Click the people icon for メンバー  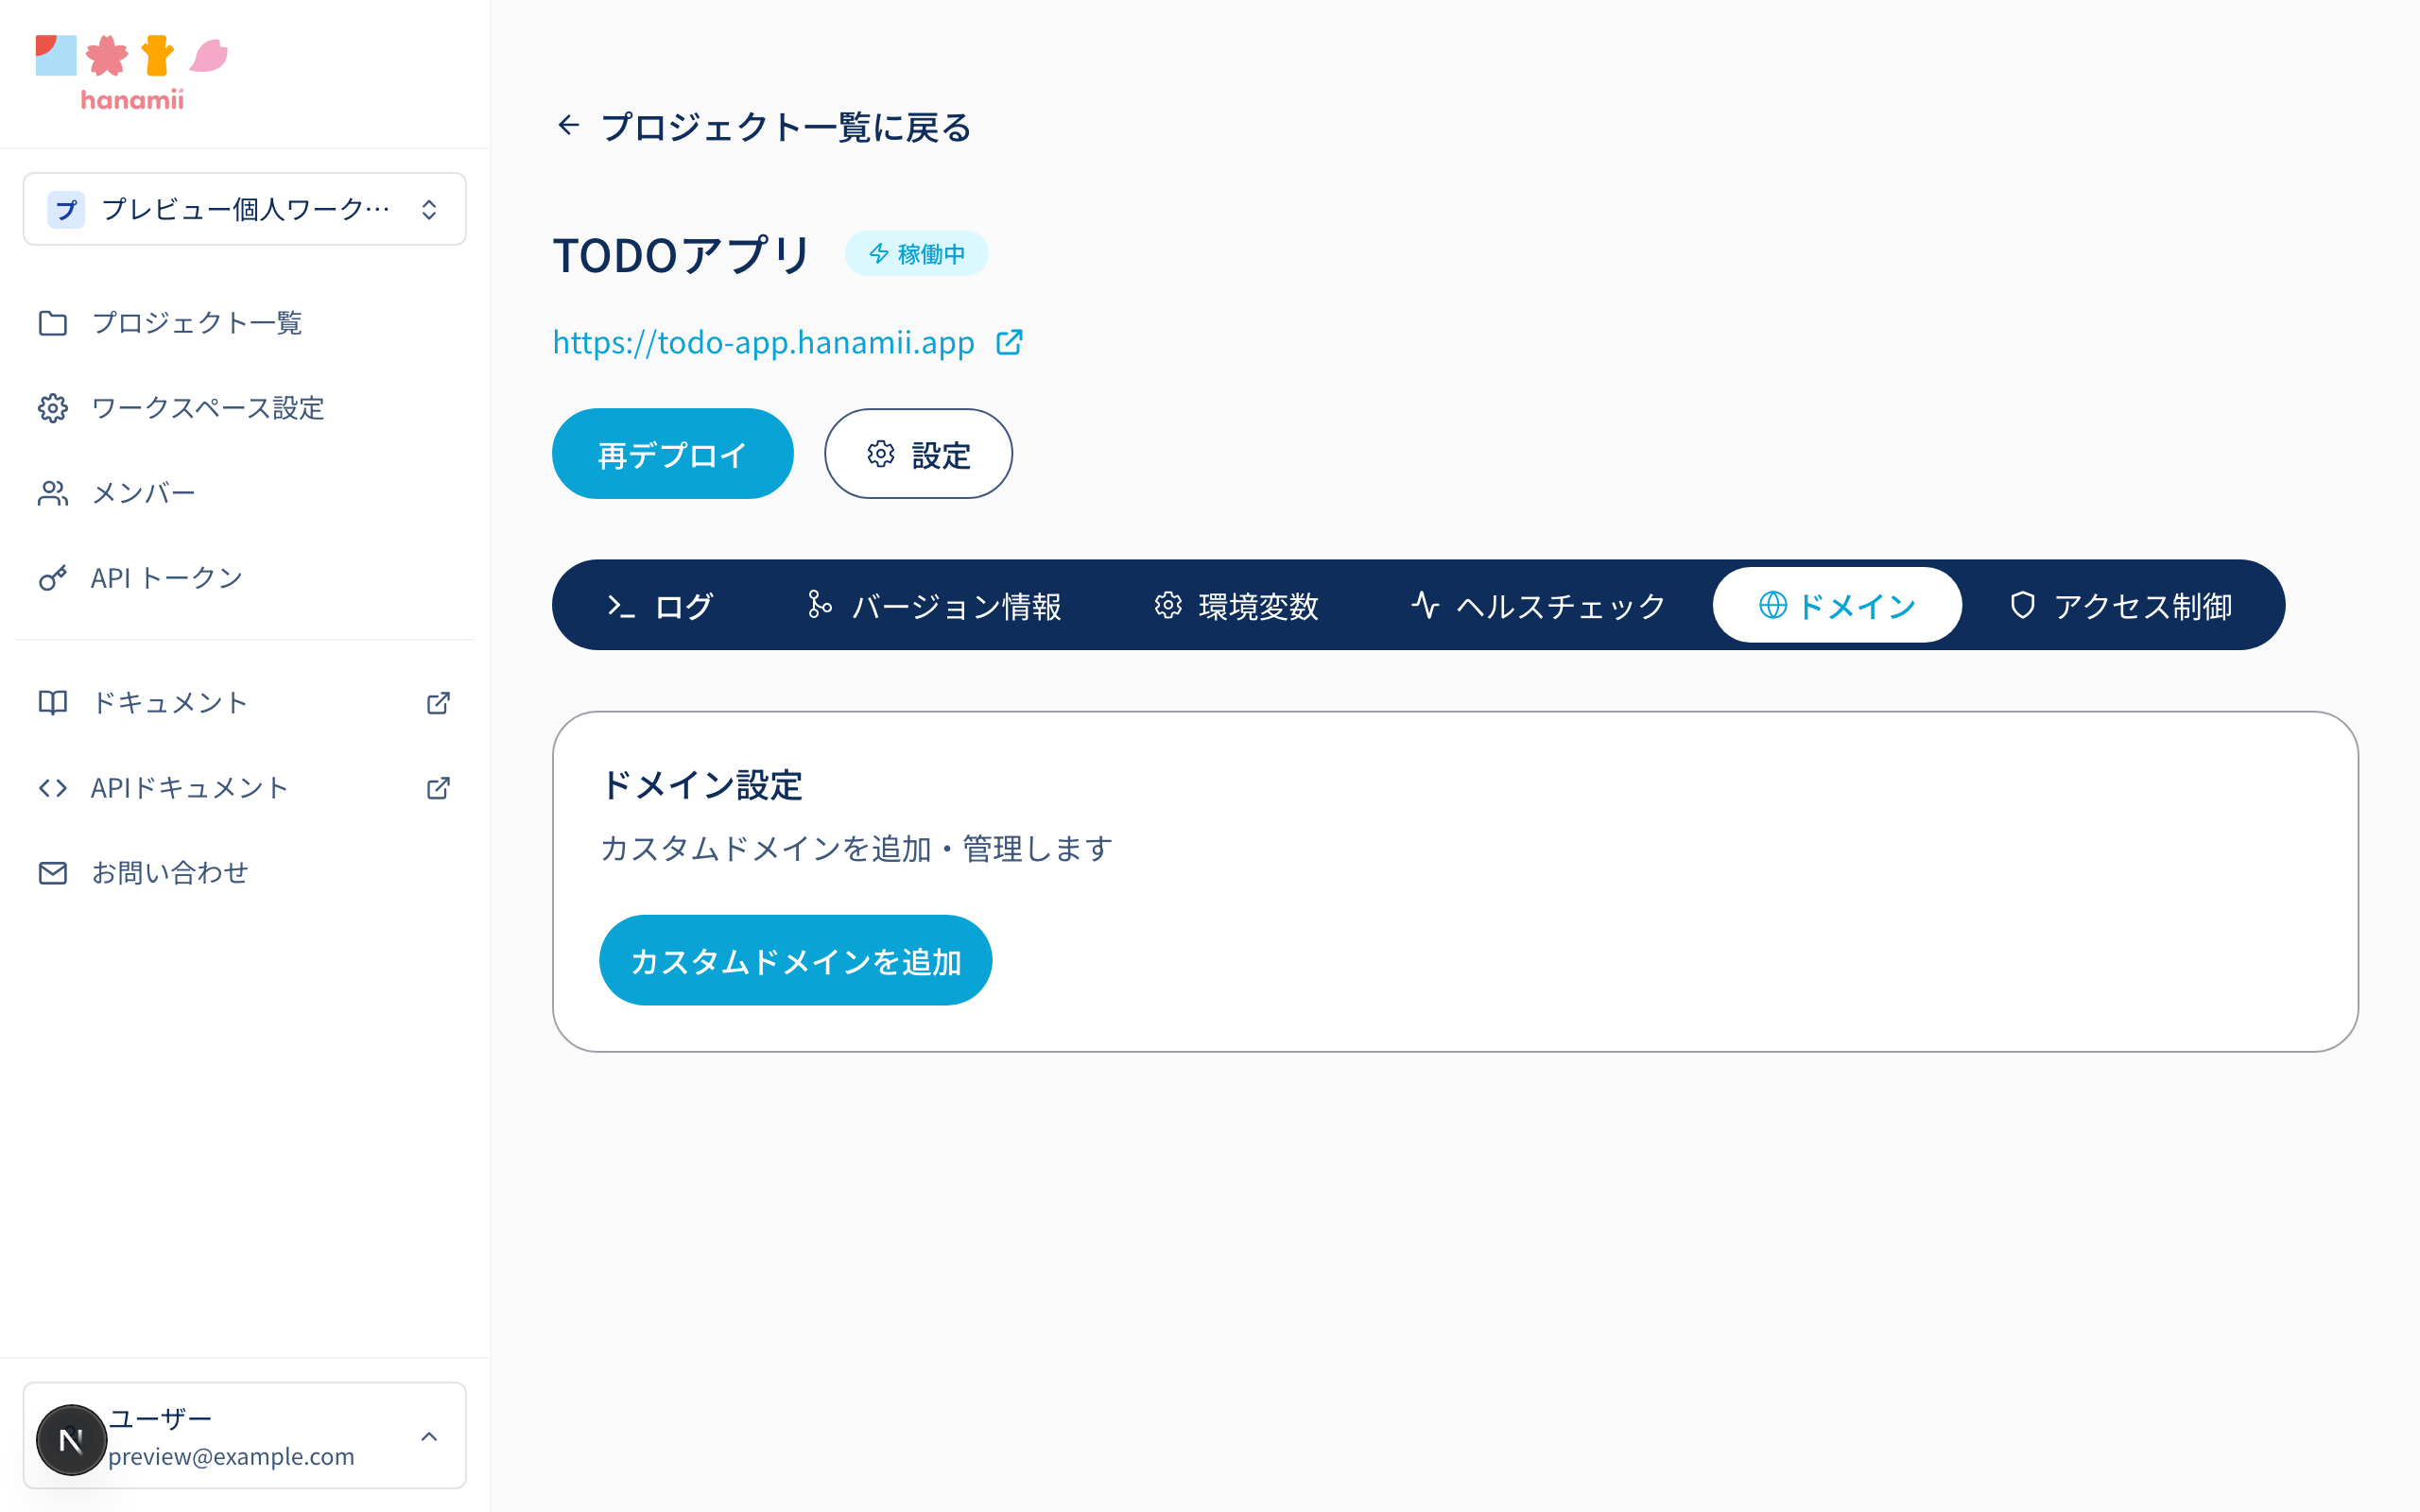point(53,493)
